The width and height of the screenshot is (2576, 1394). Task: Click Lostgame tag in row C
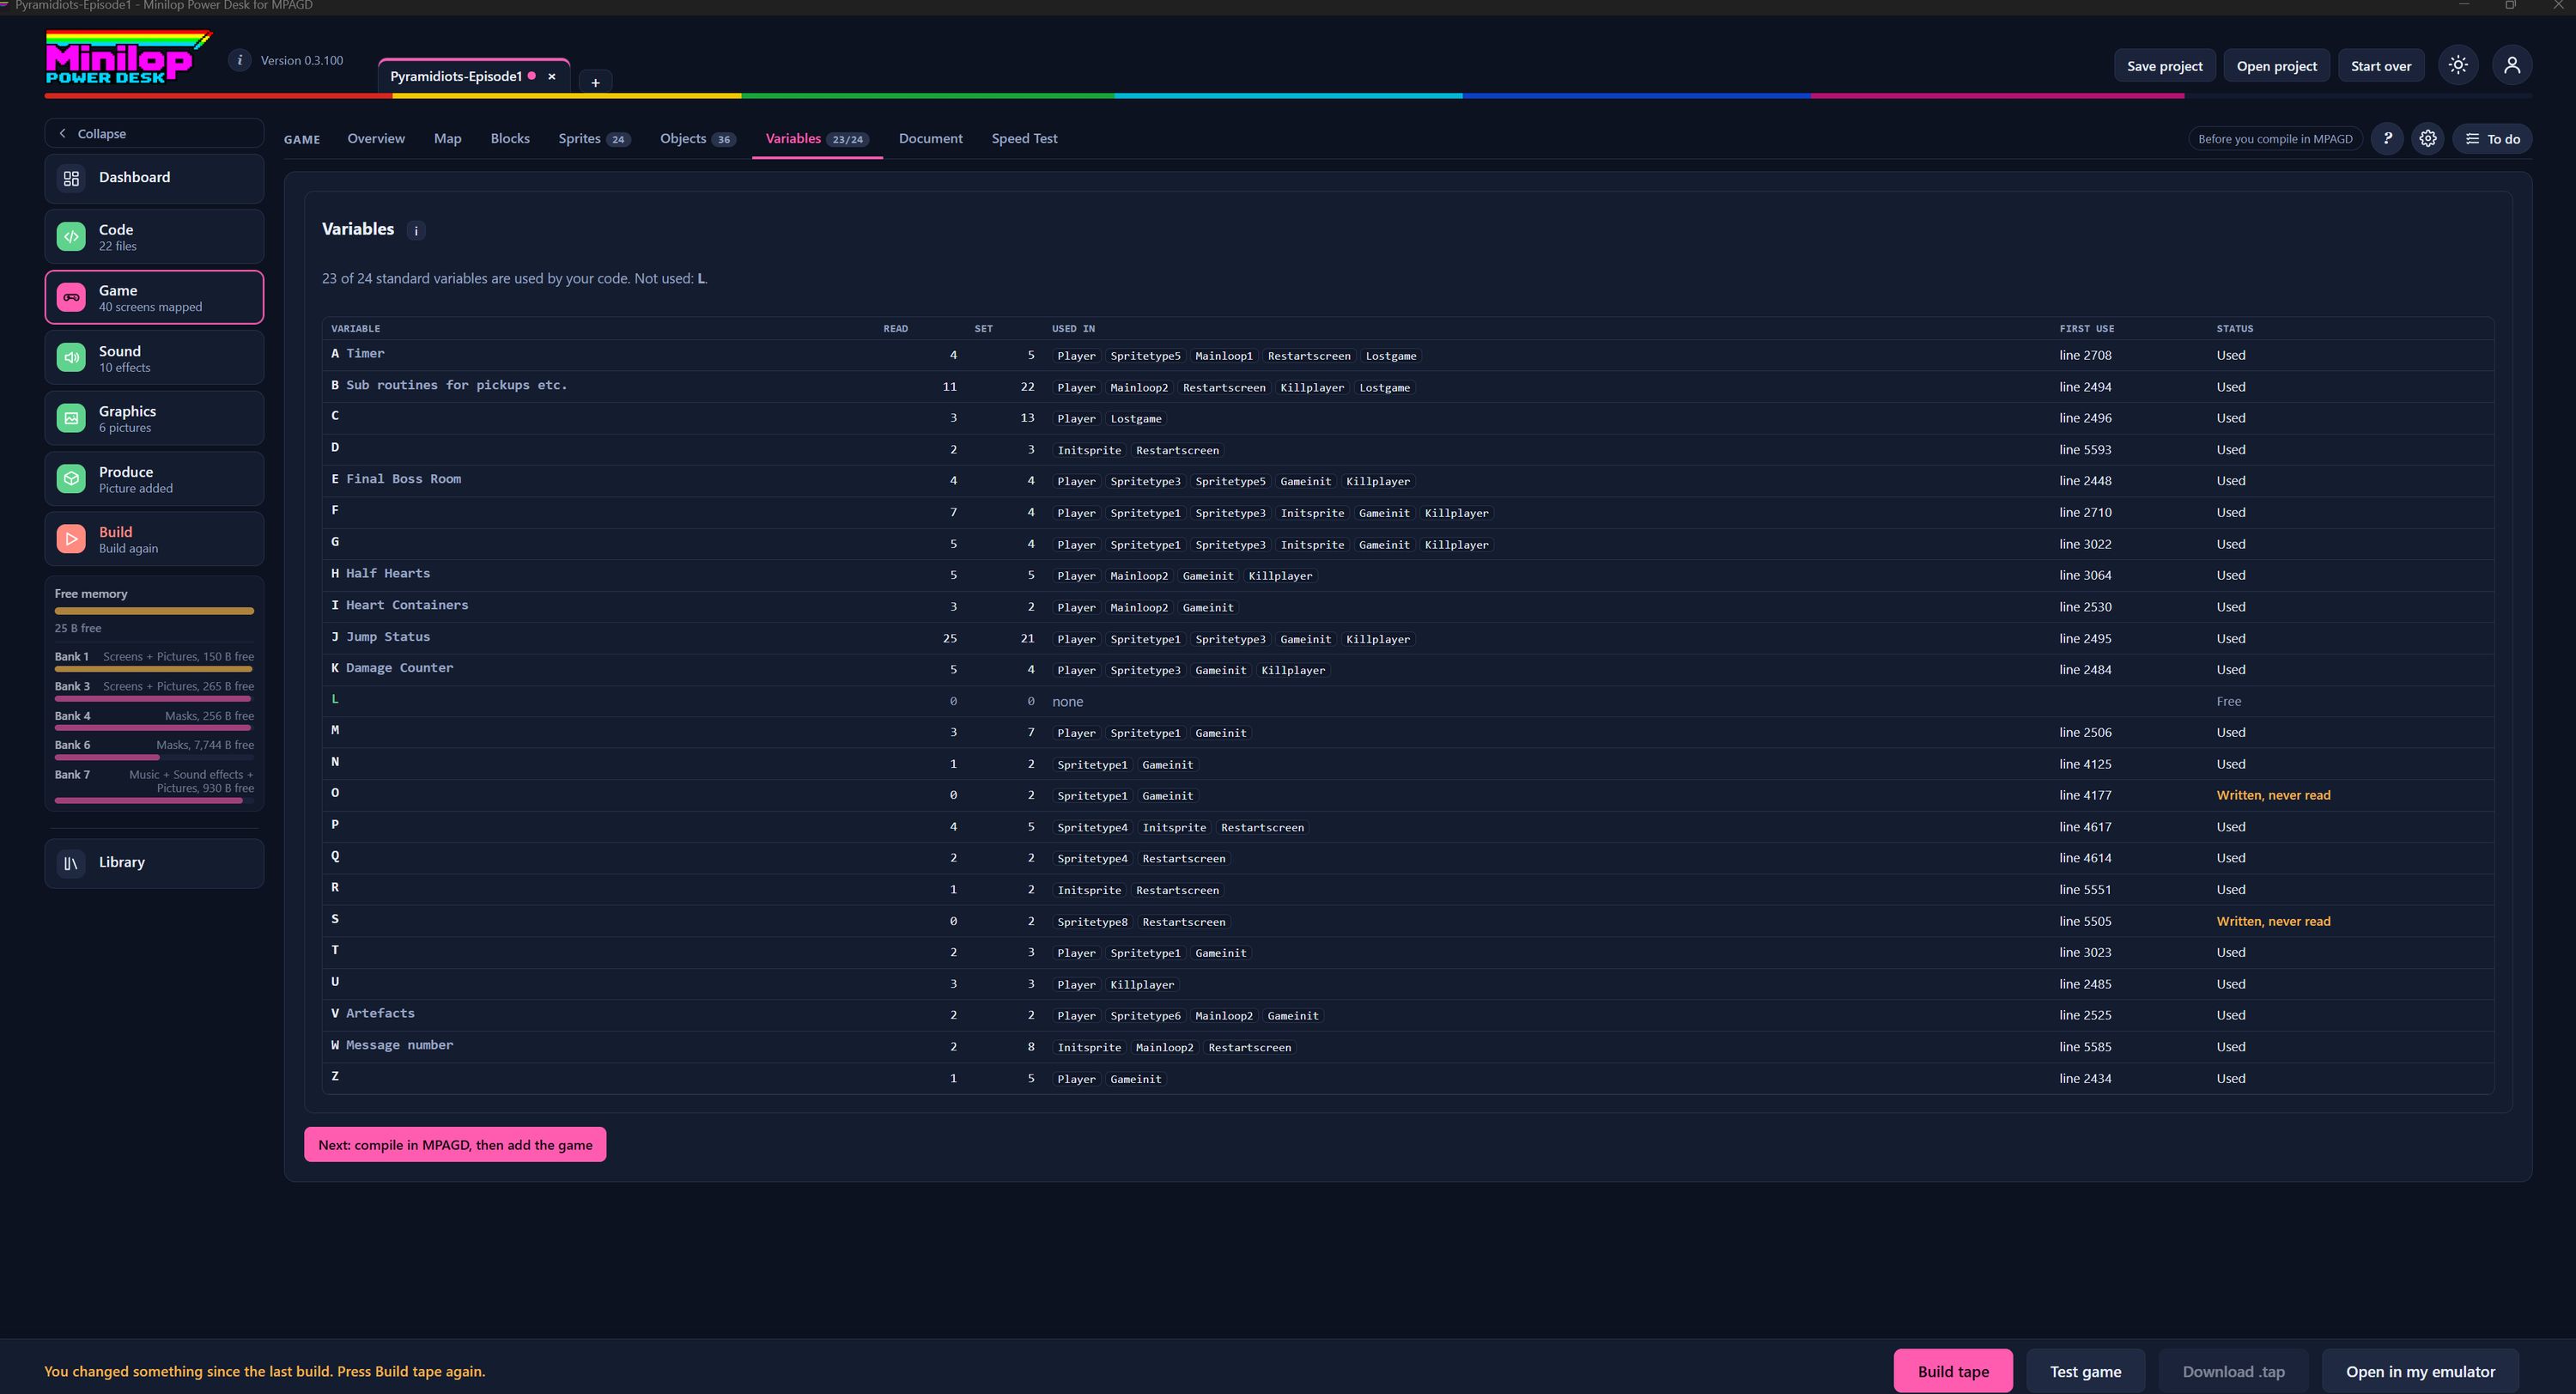(x=1136, y=419)
